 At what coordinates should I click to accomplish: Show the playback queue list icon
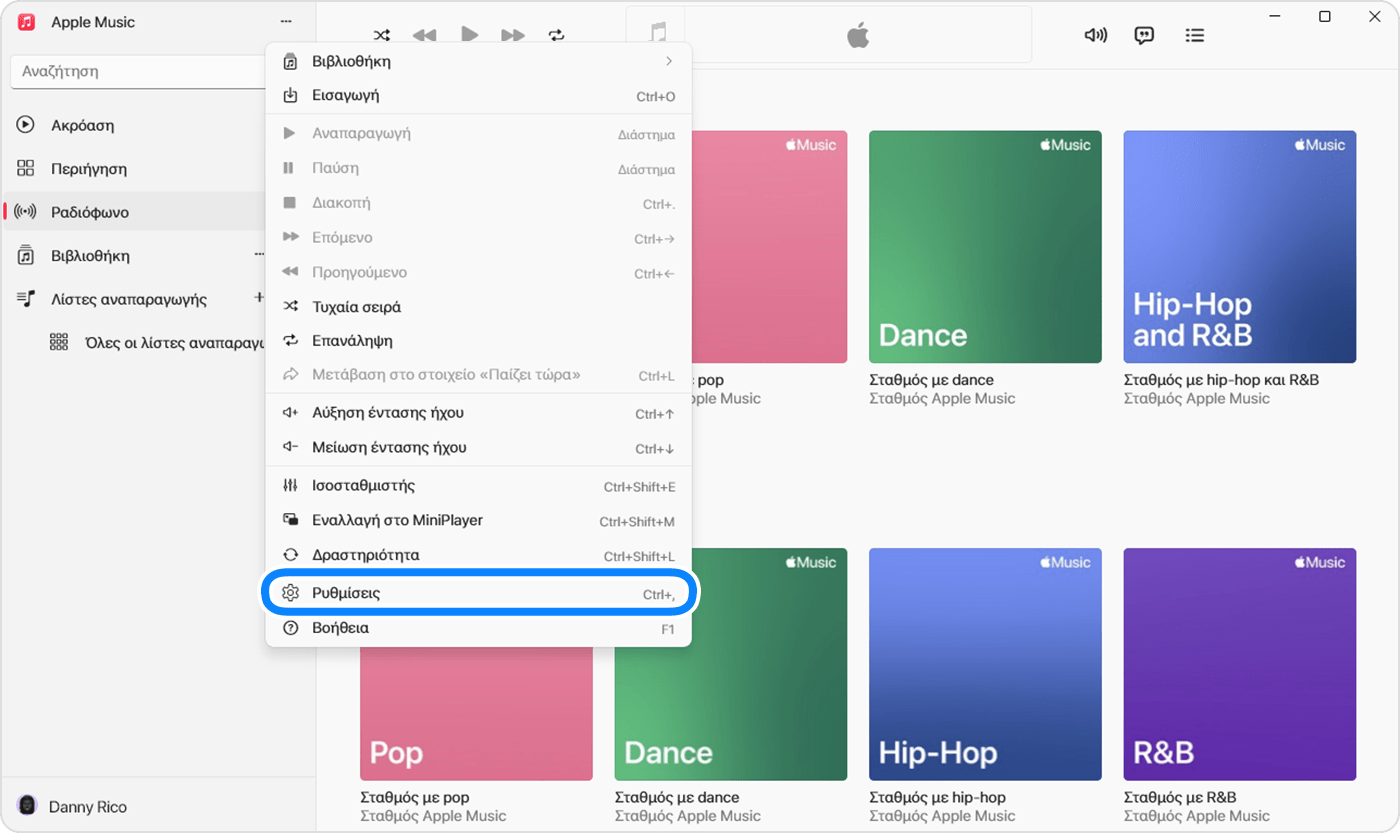pos(1195,34)
